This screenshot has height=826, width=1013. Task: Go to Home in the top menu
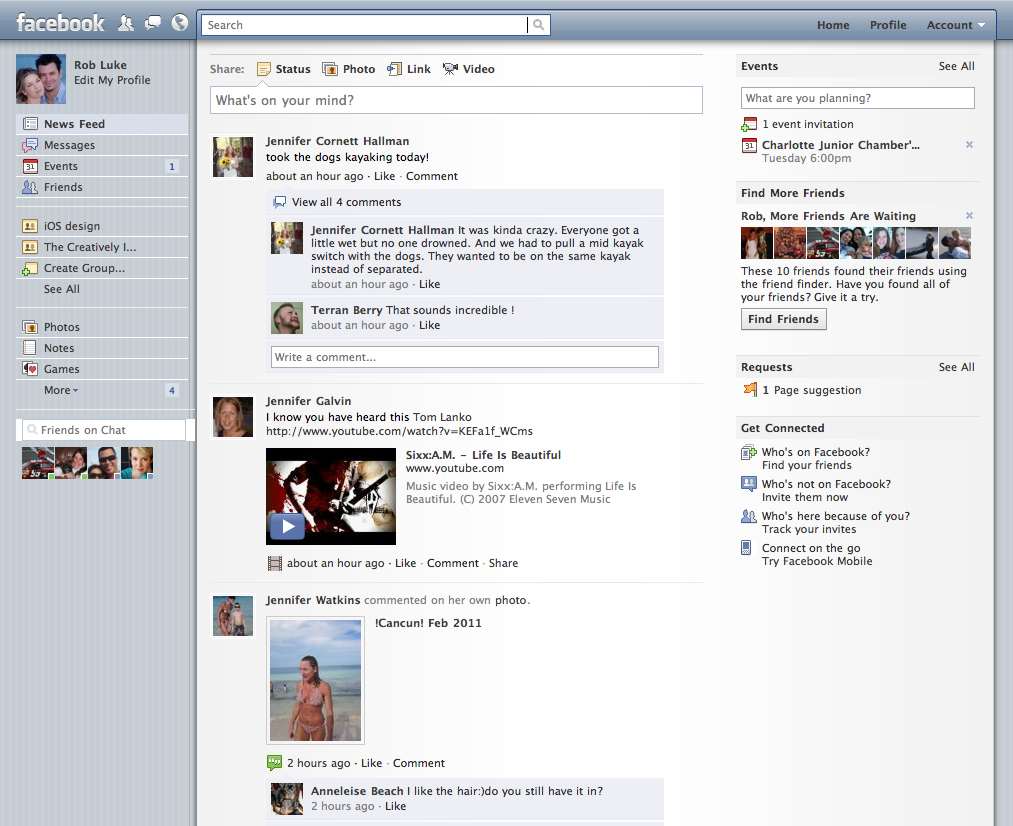pos(833,24)
